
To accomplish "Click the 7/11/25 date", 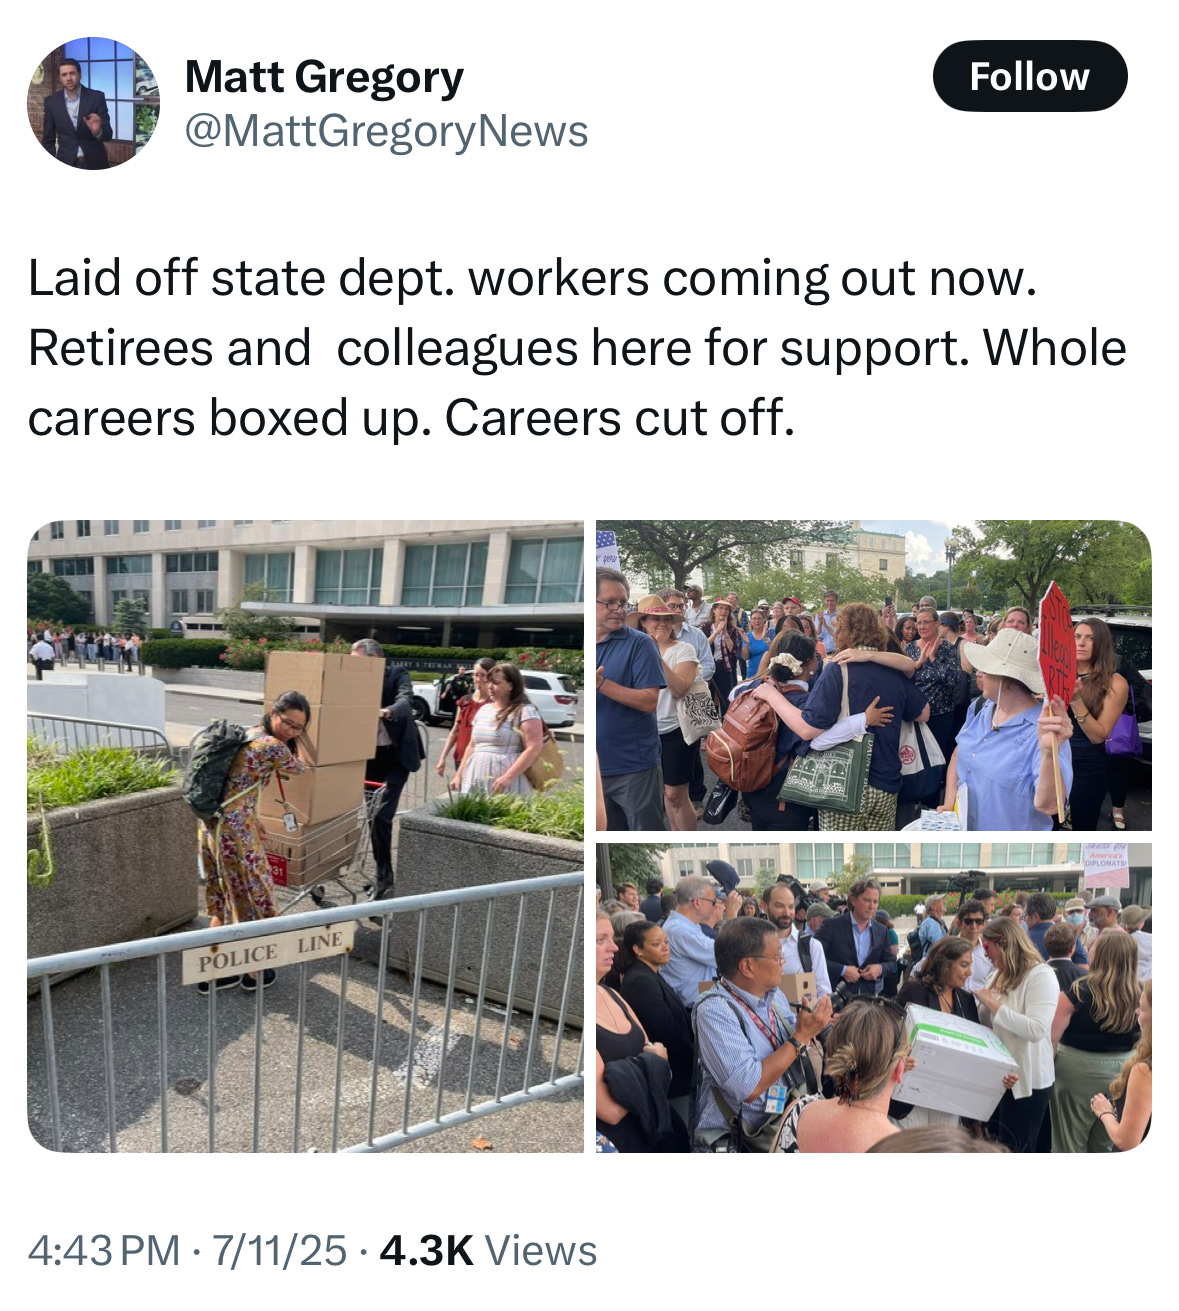I will coord(278,1250).
